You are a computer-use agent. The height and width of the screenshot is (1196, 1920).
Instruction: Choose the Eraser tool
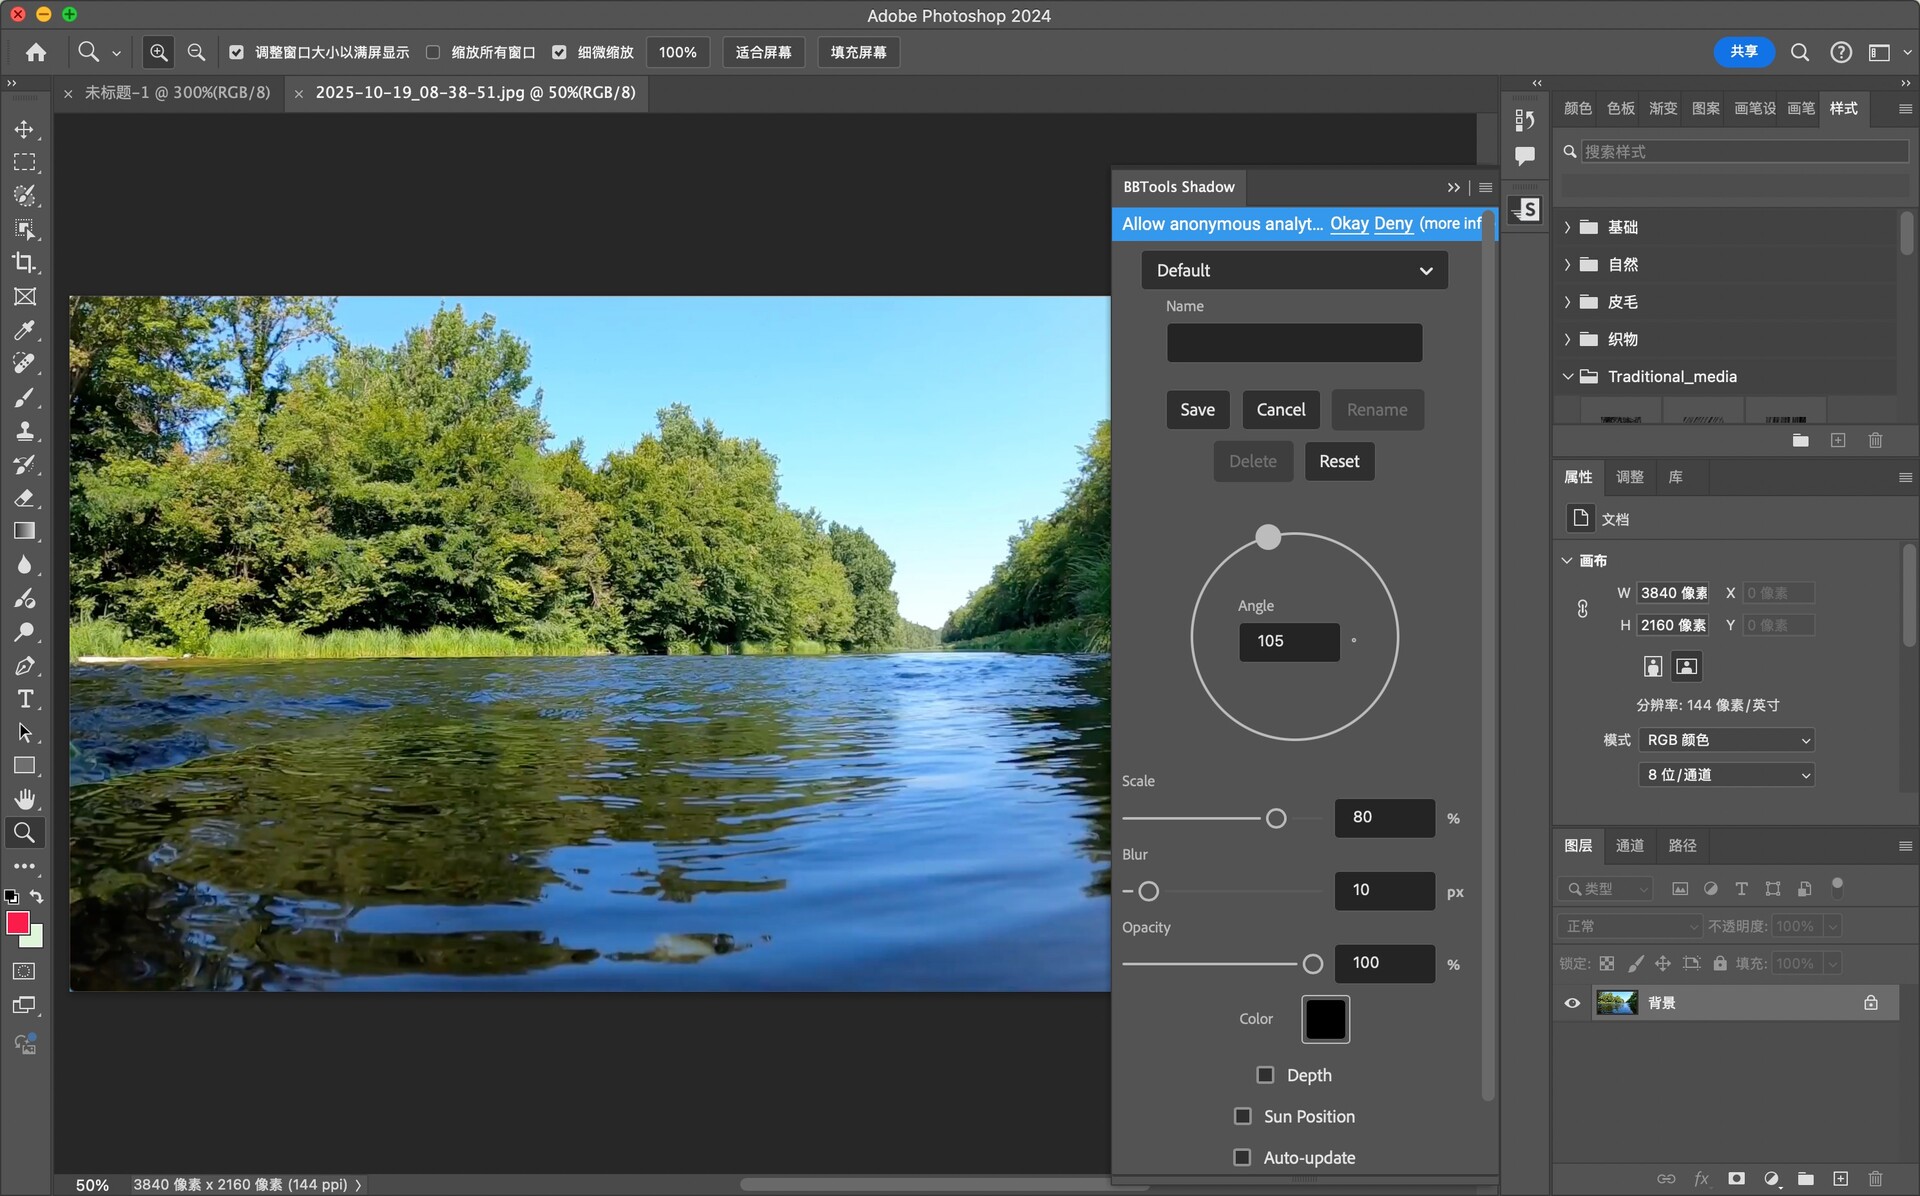[24, 498]
